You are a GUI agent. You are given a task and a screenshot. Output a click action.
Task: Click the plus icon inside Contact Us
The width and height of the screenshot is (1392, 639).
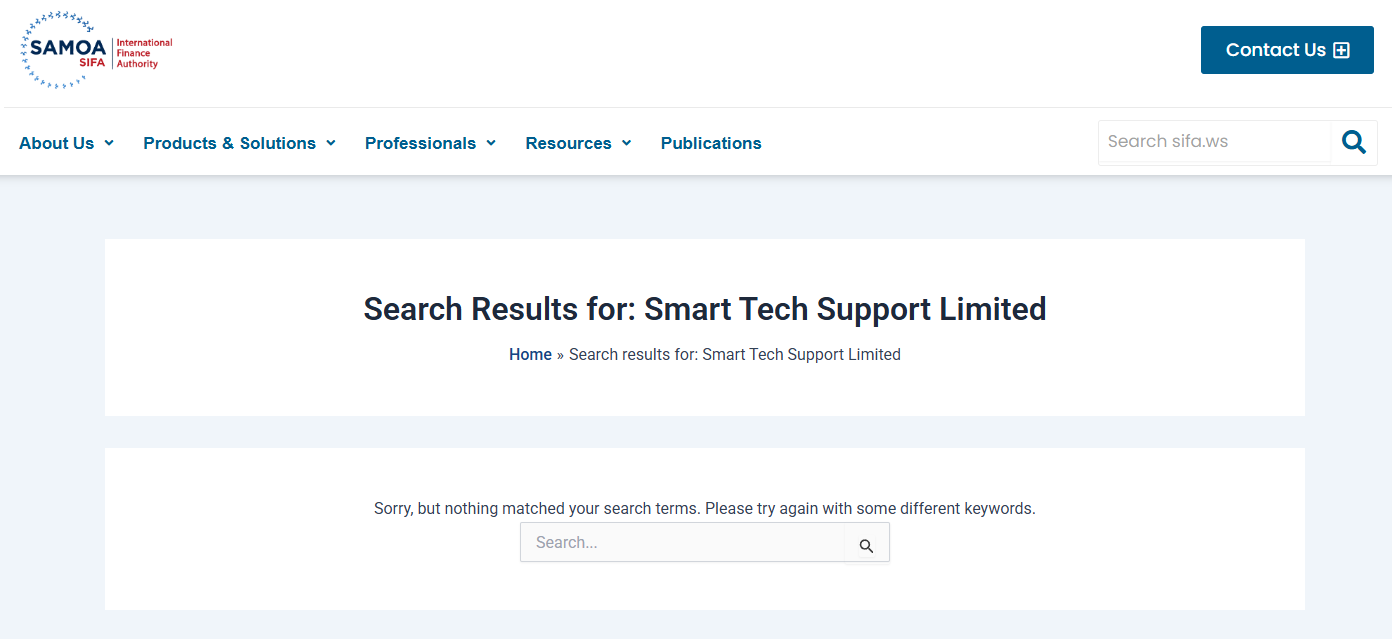click(1341, 50)
